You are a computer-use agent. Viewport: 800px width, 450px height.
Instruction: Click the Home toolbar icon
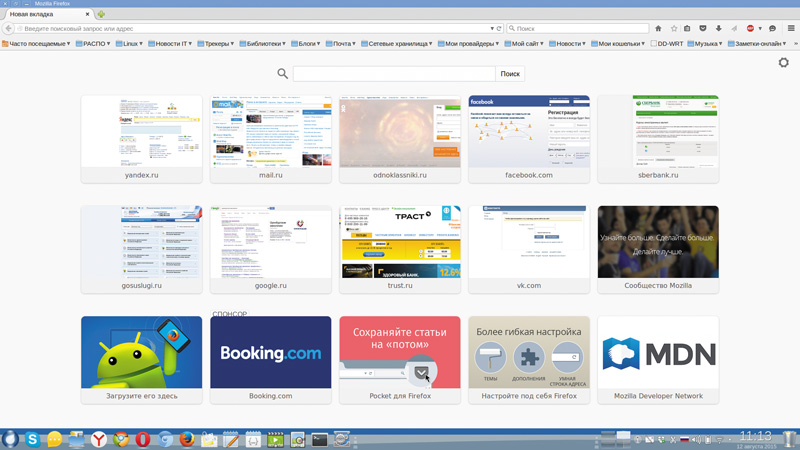pos(658,29)
